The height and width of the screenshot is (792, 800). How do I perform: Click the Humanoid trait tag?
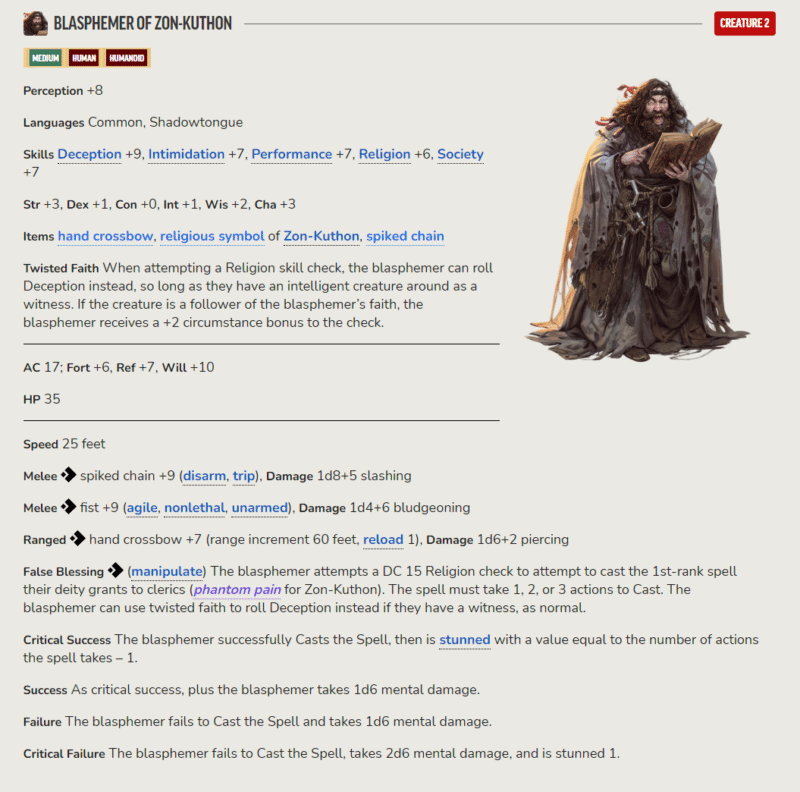click(x=127, y=58)
